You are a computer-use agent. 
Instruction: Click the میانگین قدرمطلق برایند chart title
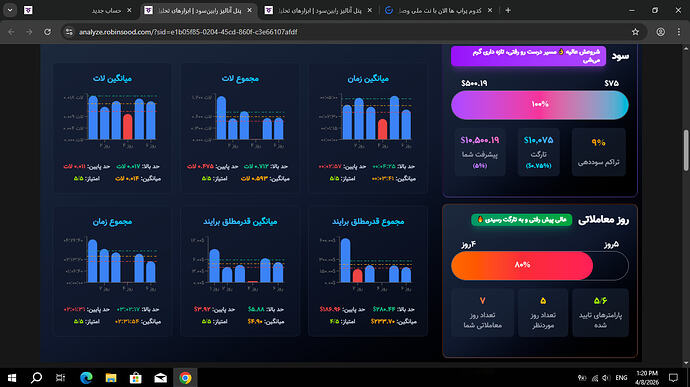tap(240, 221)
